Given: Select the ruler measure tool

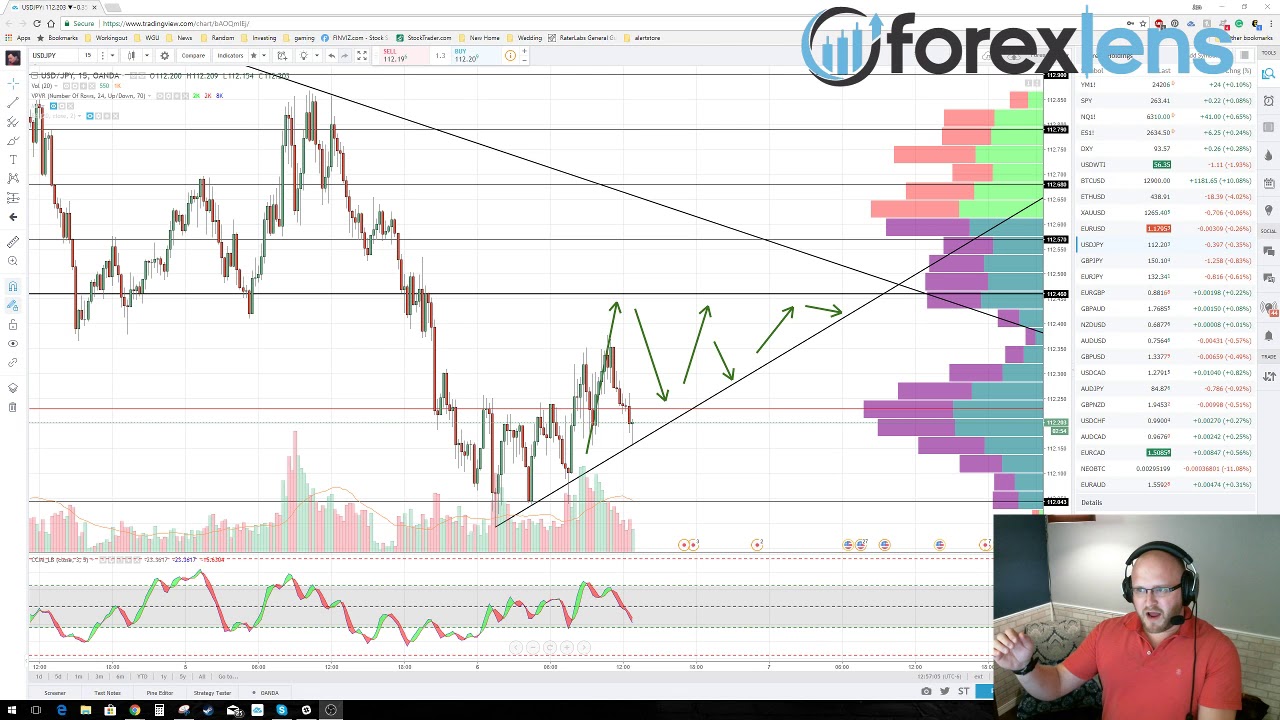Looking at the screenshot, I should click(13, 241).
